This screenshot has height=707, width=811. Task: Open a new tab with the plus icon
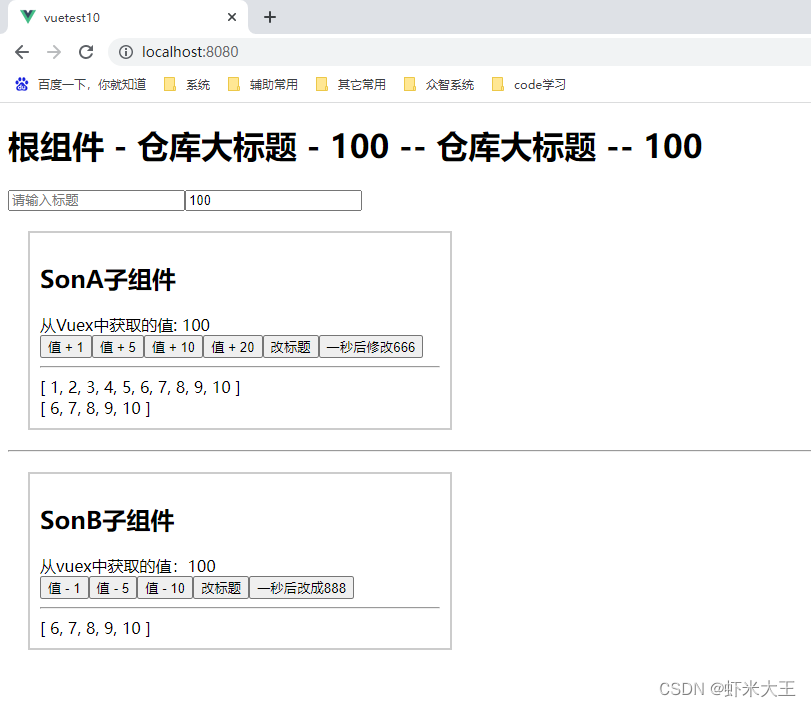pyautogui.click(x=270, y=17)
